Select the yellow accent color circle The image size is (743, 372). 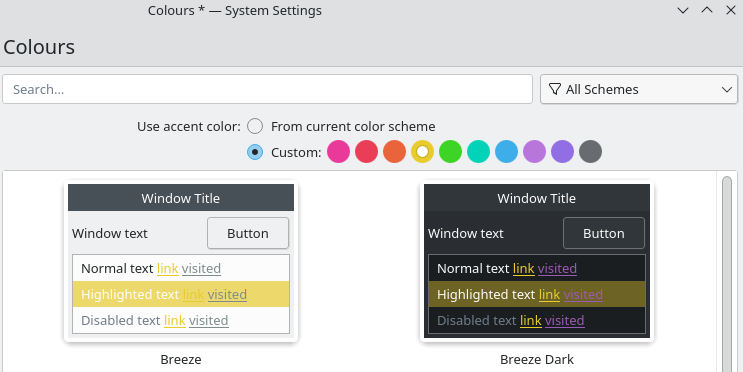coord(422,152)
